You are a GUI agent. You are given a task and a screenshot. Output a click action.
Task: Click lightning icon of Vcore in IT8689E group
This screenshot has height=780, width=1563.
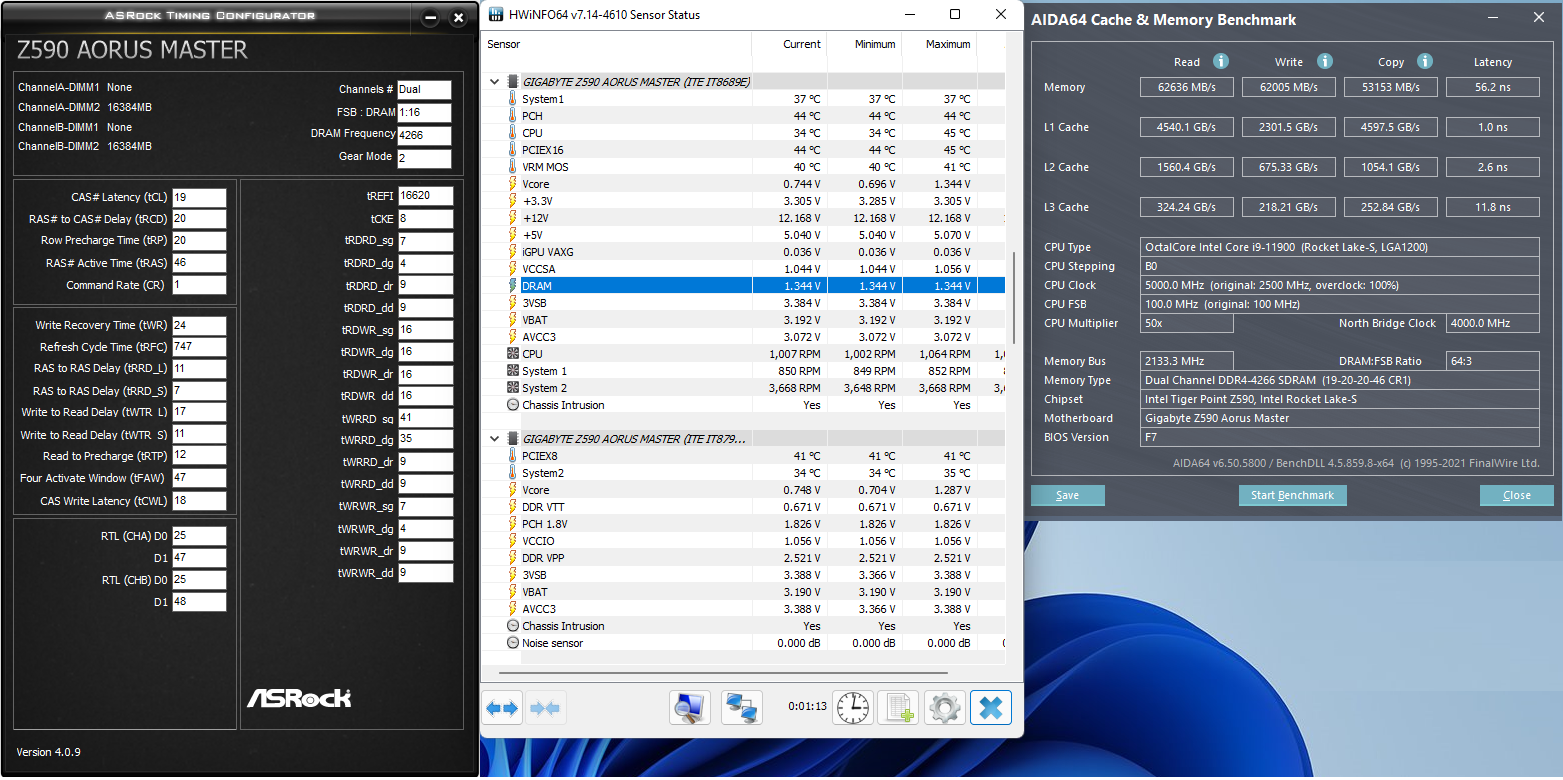(513, 184)
